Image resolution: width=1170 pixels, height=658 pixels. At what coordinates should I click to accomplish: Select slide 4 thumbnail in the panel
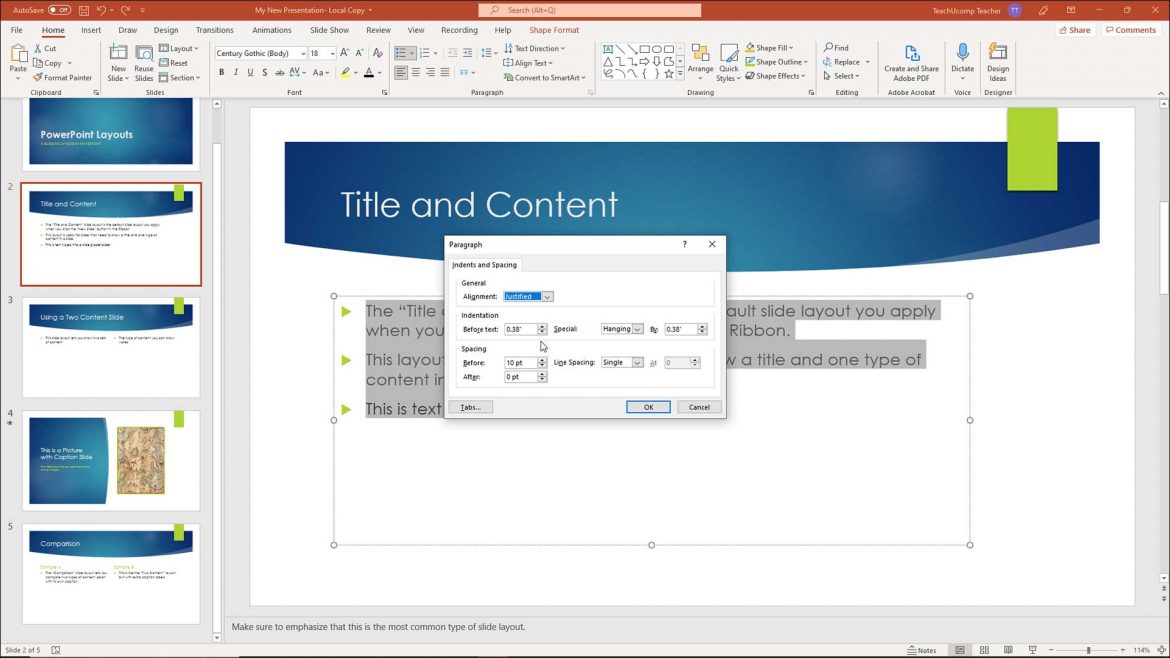110,460
